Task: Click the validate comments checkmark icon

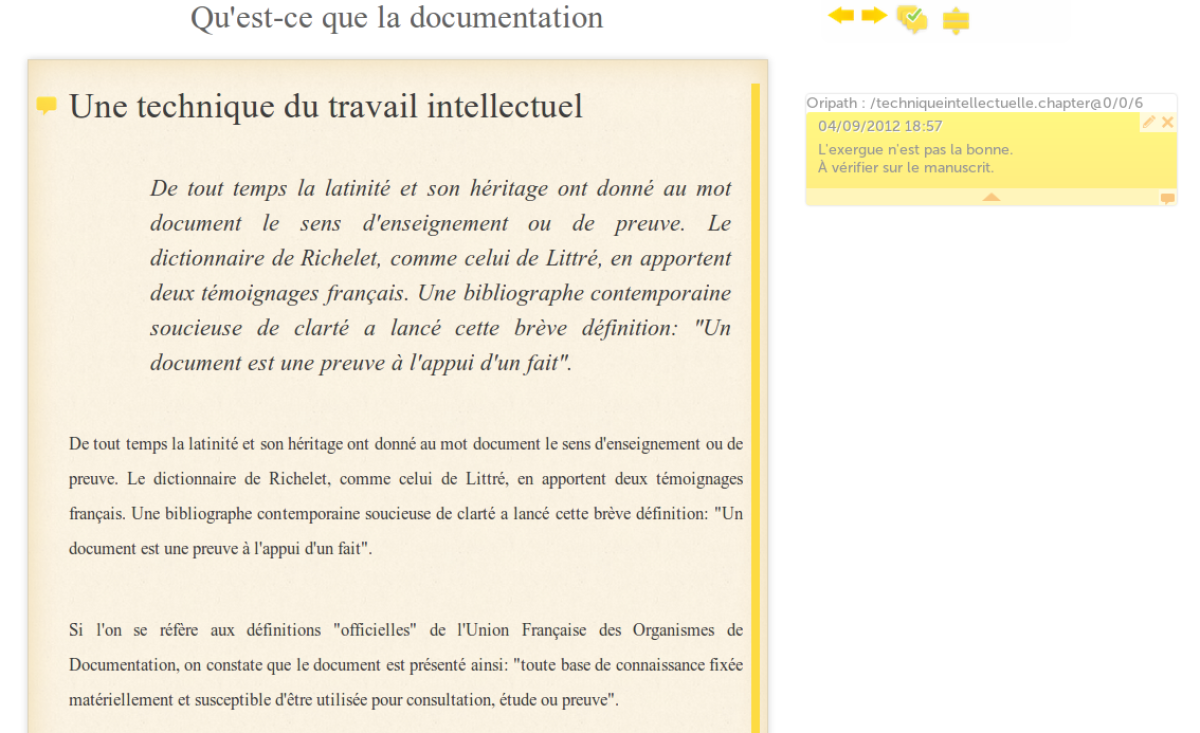Action: (912, 19)
